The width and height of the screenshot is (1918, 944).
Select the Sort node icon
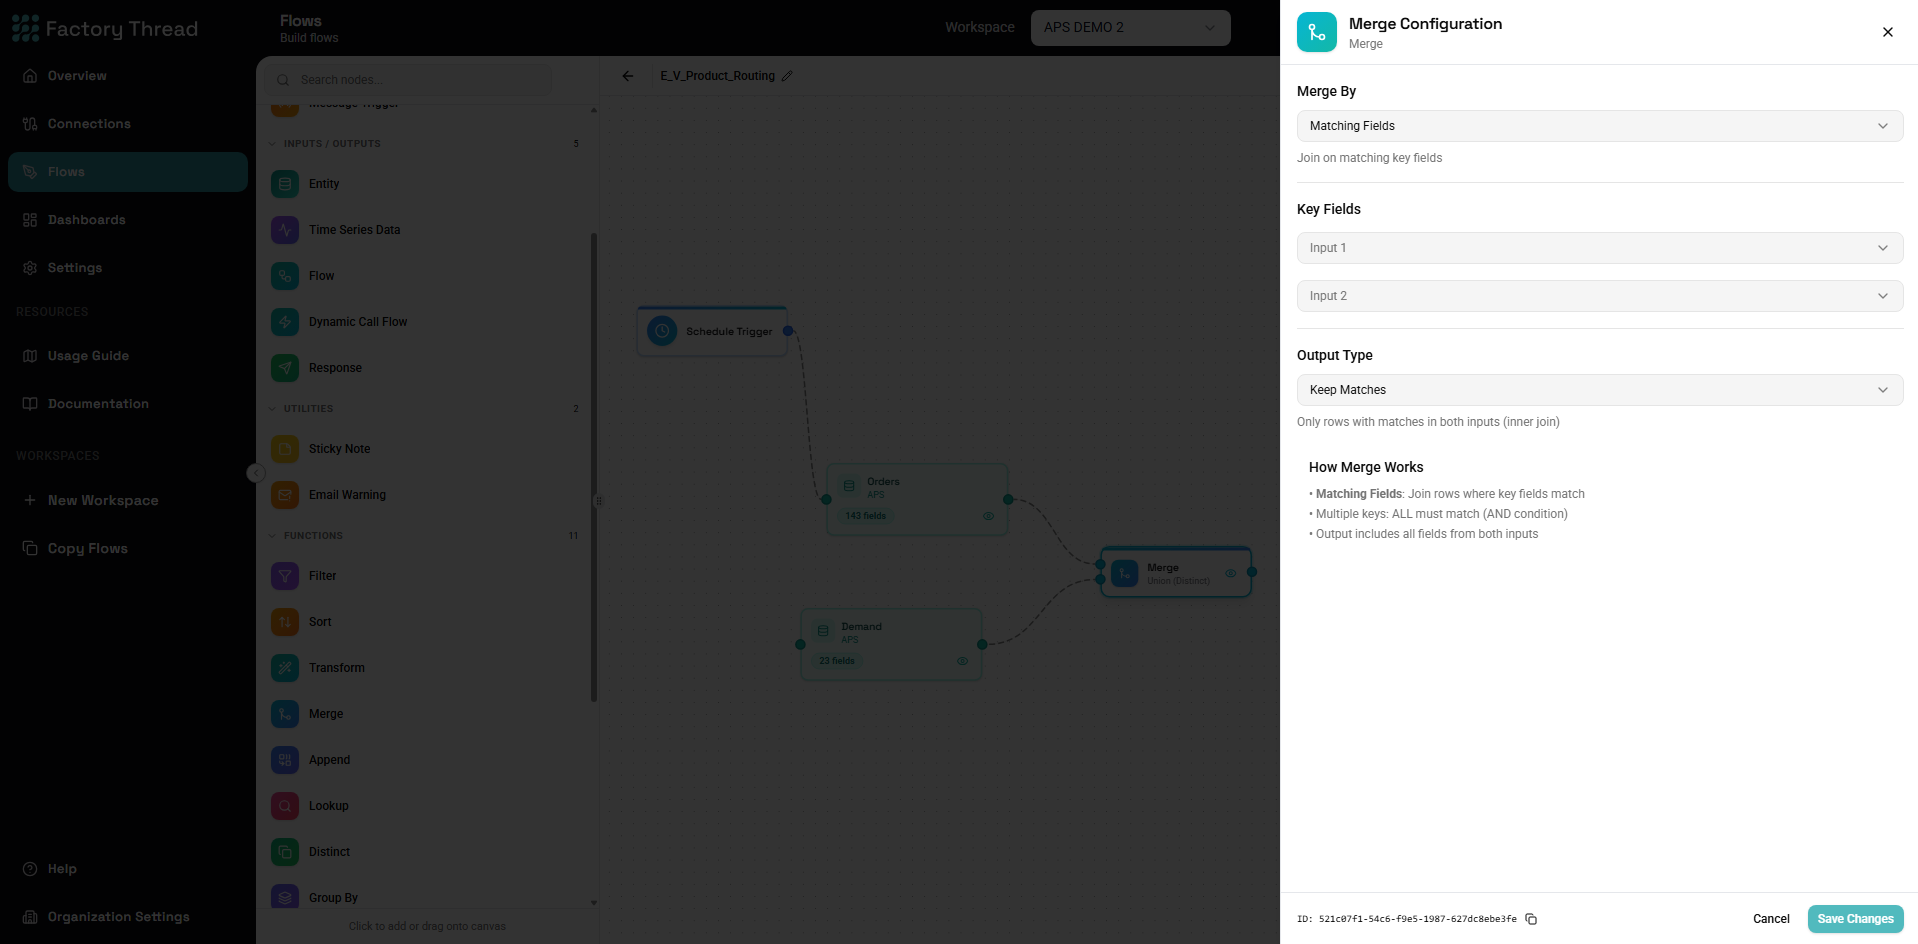[x=285, y=622]
